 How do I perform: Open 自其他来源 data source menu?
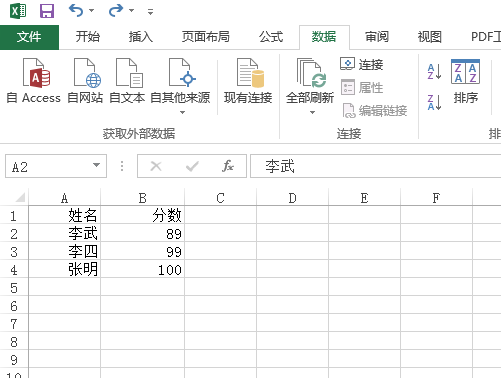point(180,86)
